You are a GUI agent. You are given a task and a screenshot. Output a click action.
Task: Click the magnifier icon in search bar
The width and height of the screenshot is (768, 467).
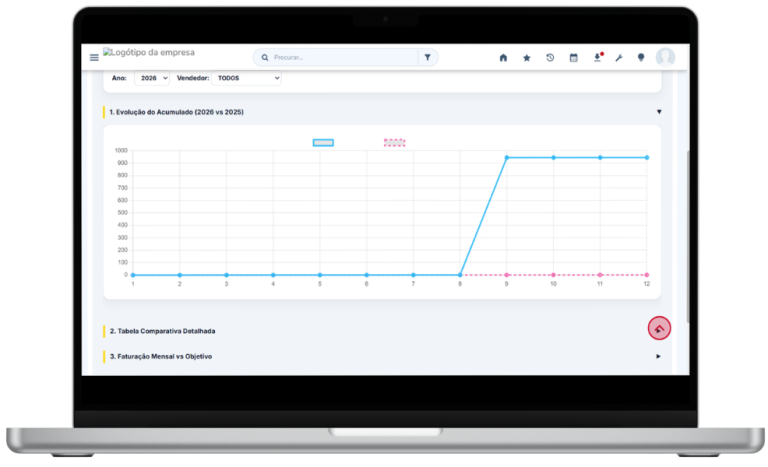[264, 58]
